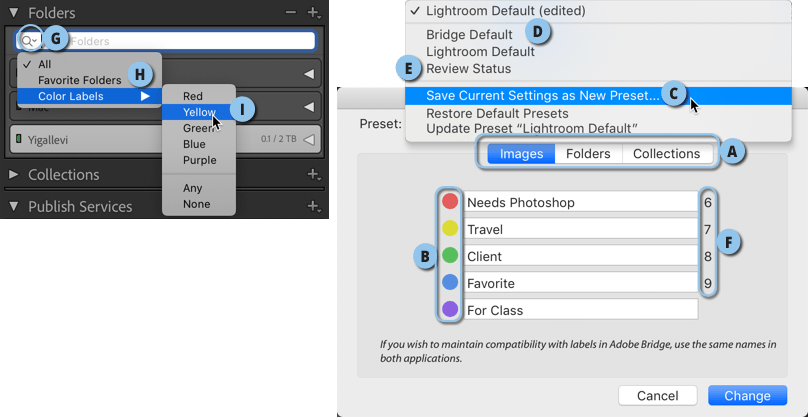The width and height of the screenshot is (808, 417).
Task: Click the minus icon in Folders header
Action: [x=291, y=12]
